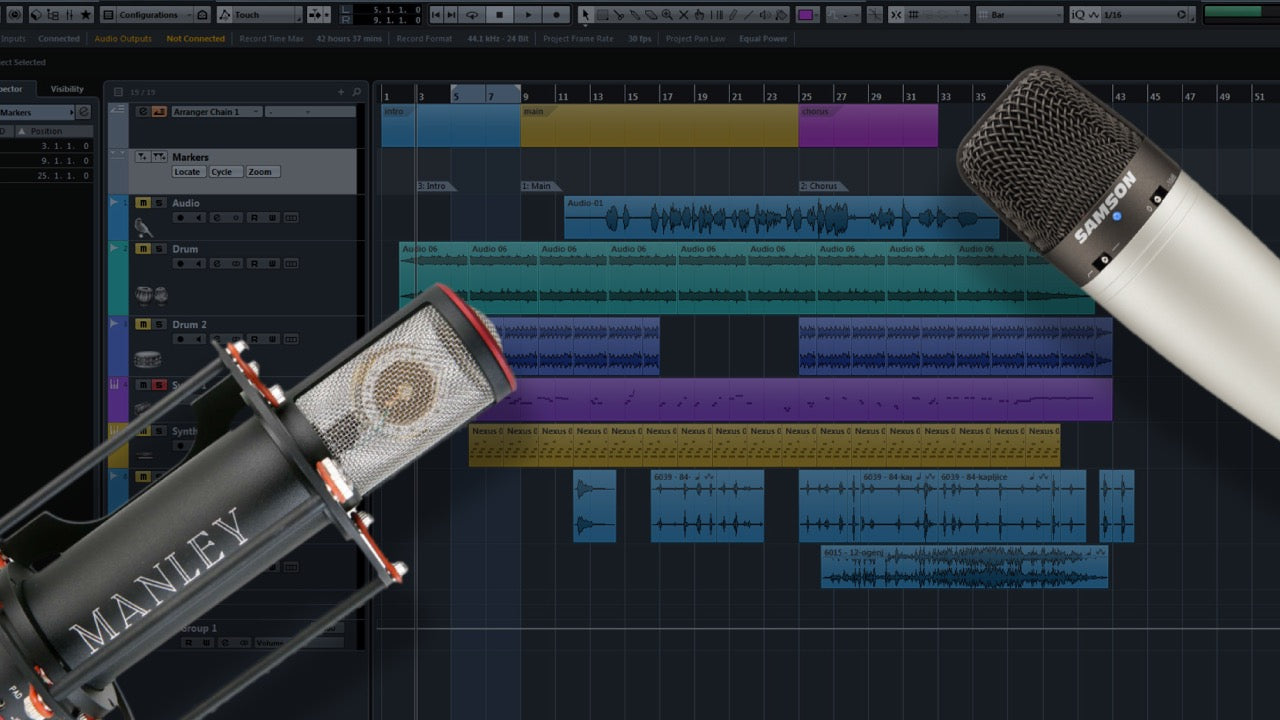Click the Add Track plus icon
Image resolution: width=1280 pixels, height=720 pixels.
(x=341, y=92)
